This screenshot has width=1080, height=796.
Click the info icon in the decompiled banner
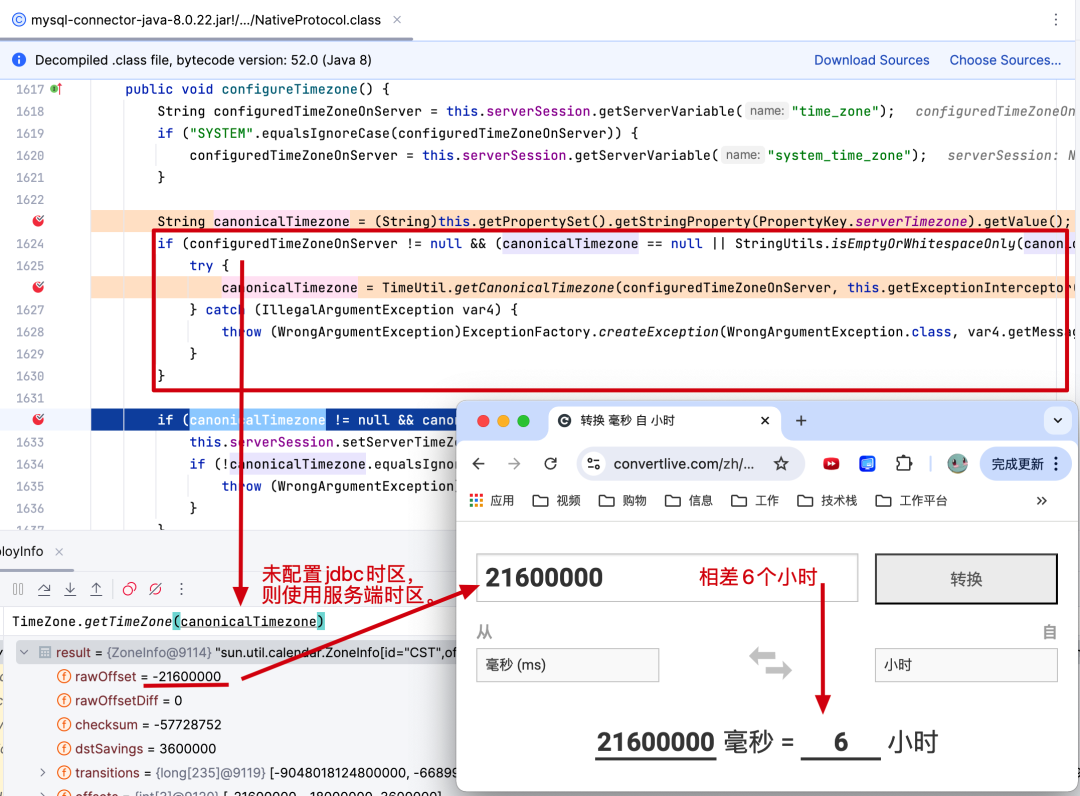point(19,60)
